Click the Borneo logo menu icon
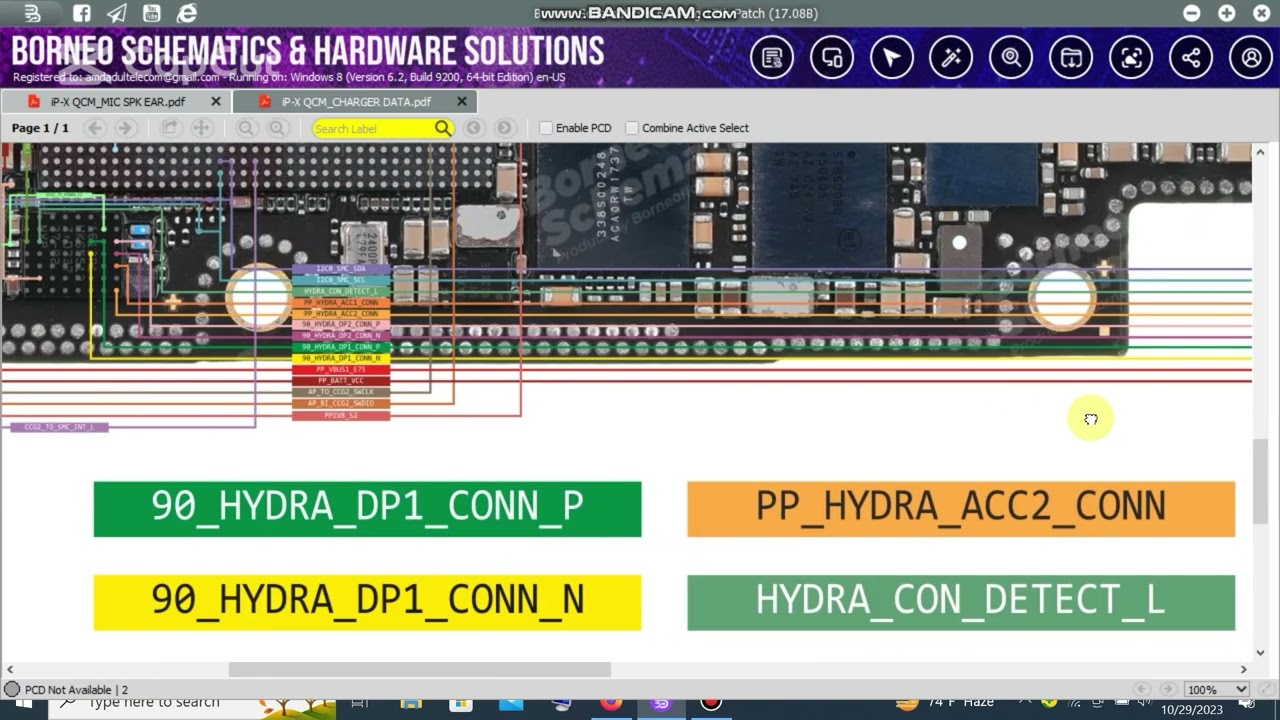Image resolution: width=1280 pixels, height=720 pixels. pos(32,14)
